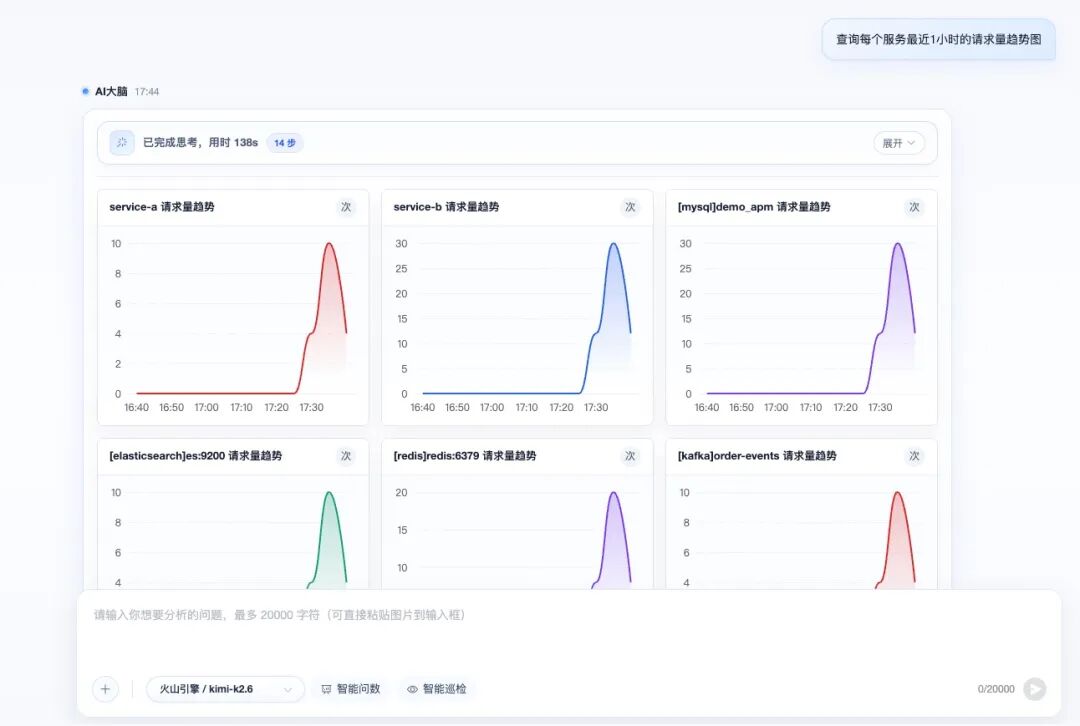Screen dimensions: 1080x726
Task: Expand the thinking steps with 展开
Action: pos(899,143)
